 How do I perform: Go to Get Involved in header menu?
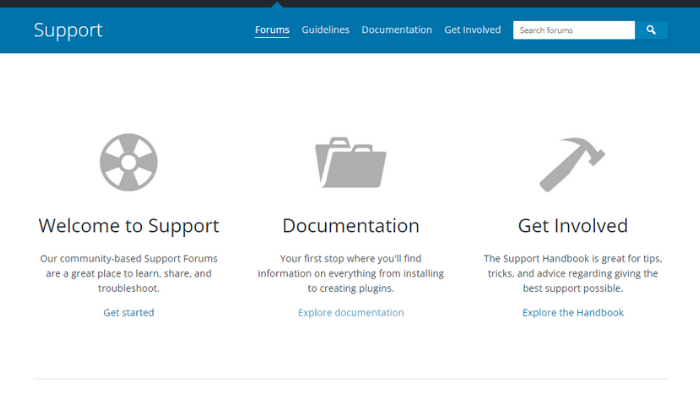pyautogui.click(x=472, y=30)
